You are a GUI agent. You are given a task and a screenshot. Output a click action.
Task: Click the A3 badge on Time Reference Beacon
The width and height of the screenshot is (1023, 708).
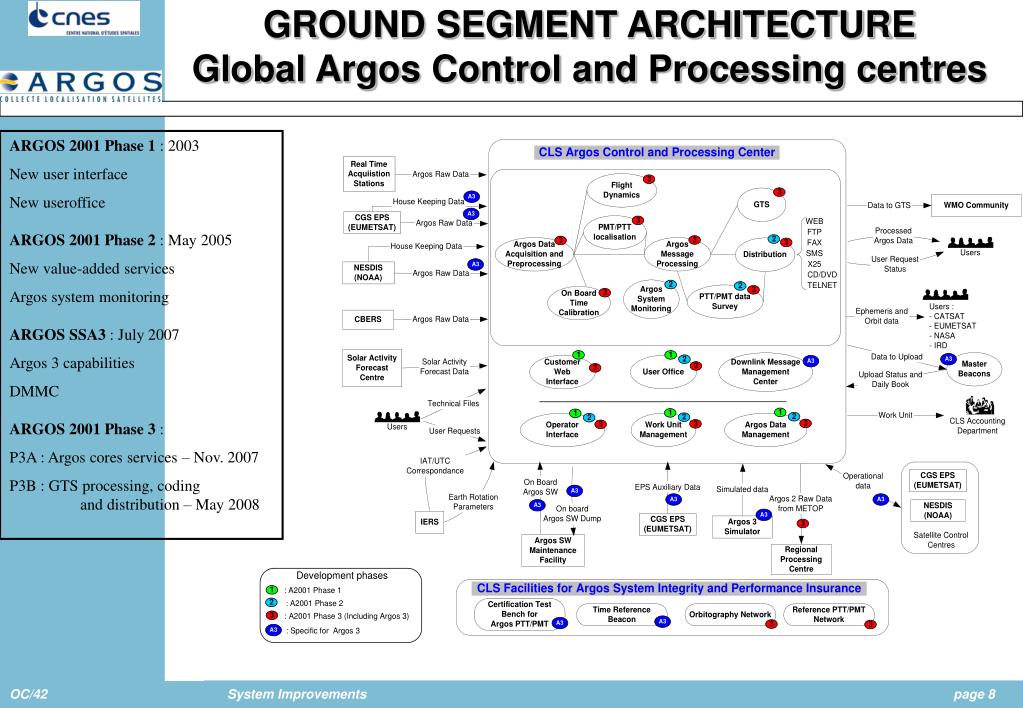[662, 621]
